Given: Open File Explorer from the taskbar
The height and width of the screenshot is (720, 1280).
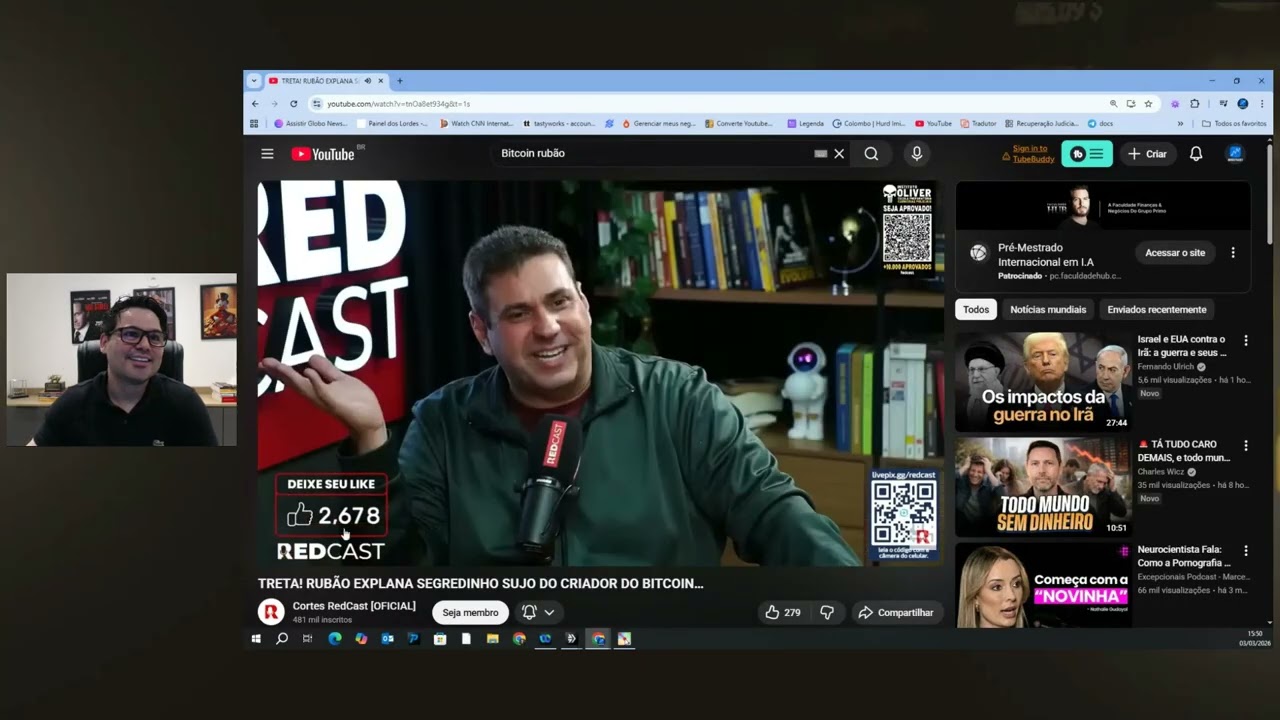Looking at the screenshot, I should pos(492,639).
